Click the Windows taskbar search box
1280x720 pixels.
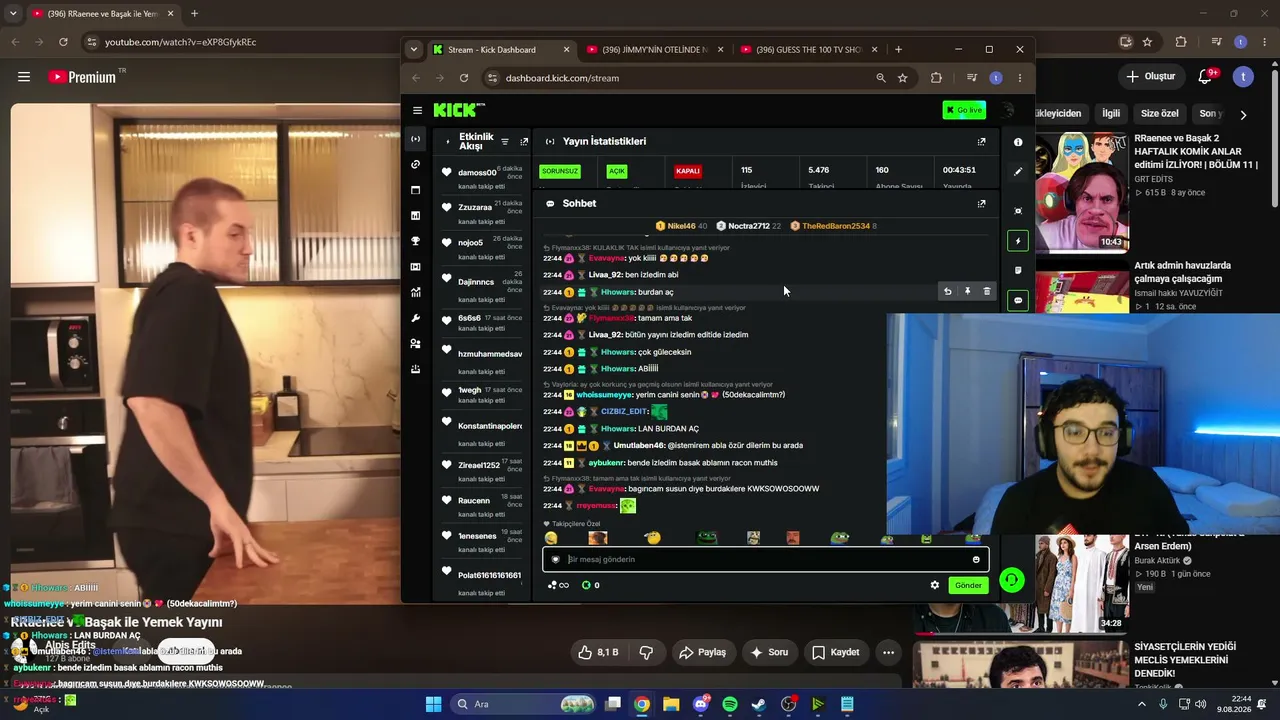click(523, 704)
